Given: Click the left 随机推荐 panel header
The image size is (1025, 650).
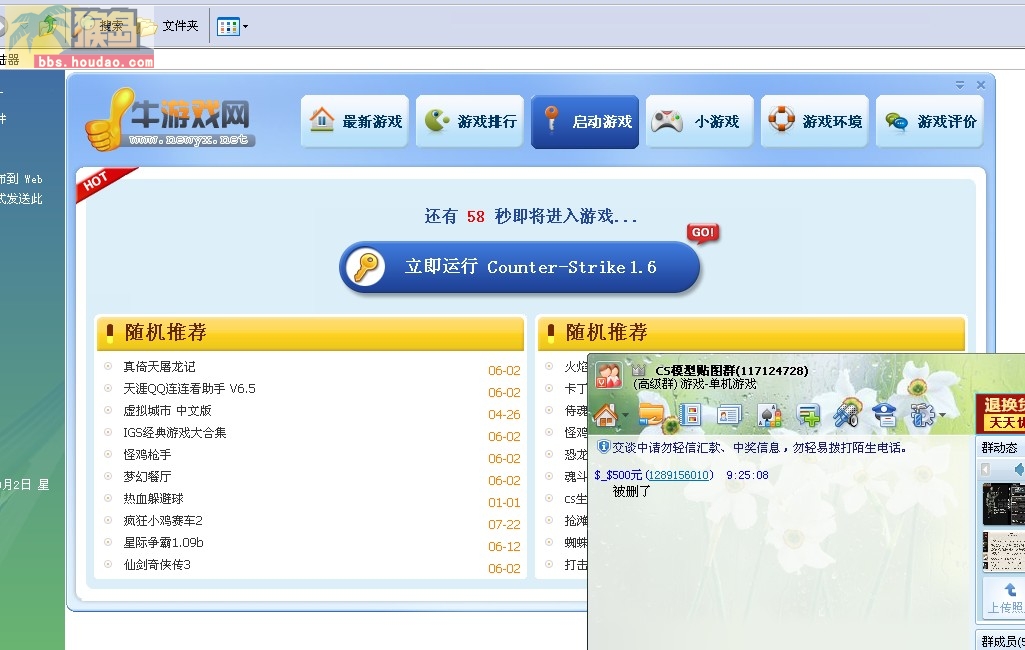Looking at the screenshot, I should click(311, 332).
